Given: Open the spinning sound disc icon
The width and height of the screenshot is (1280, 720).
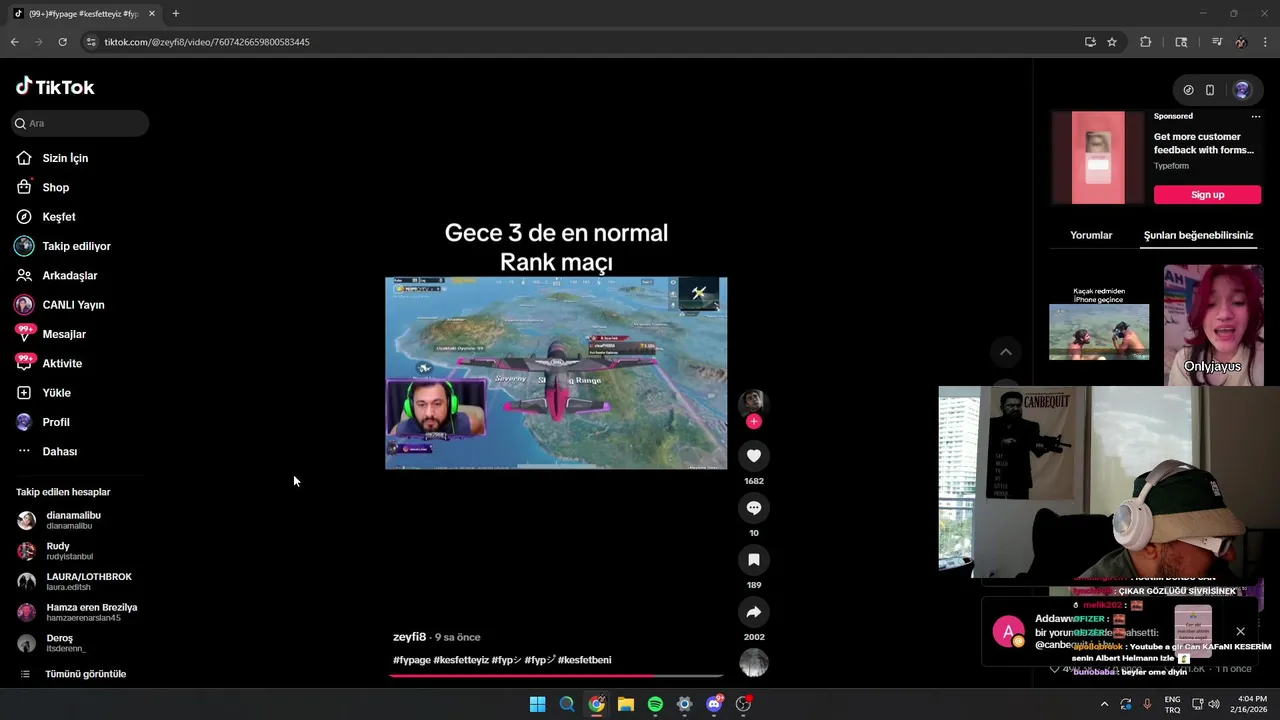Looking at the screenshot, I should point(754,662).
